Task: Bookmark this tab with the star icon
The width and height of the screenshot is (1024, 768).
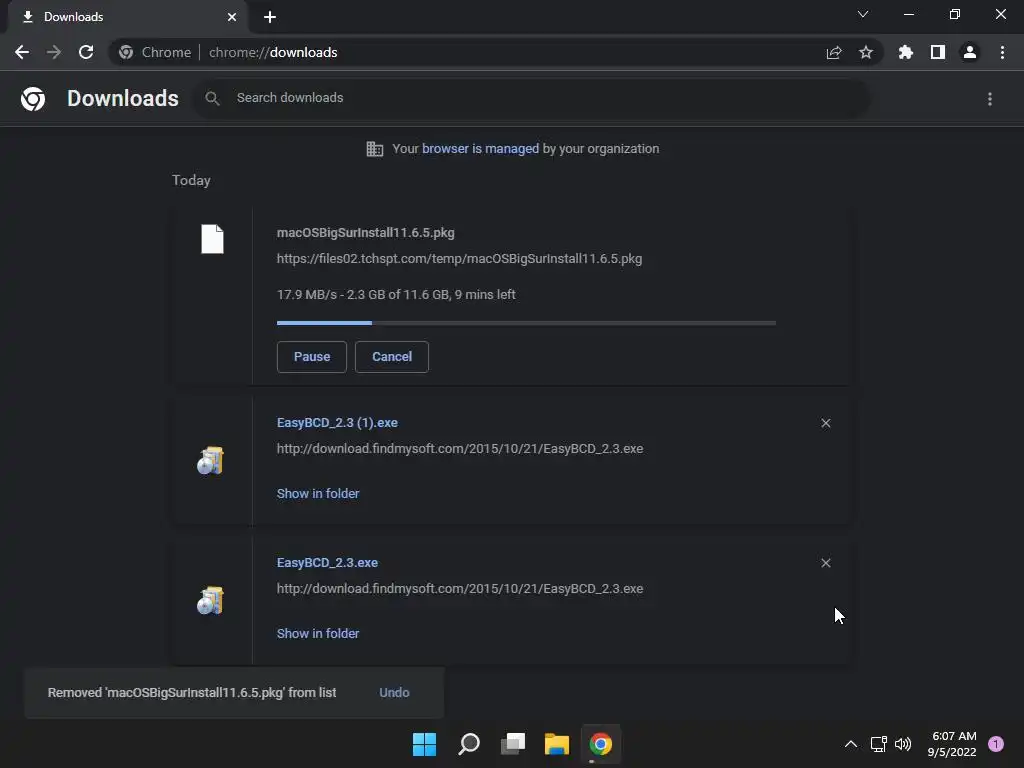Action: click(x=866, y=52)
